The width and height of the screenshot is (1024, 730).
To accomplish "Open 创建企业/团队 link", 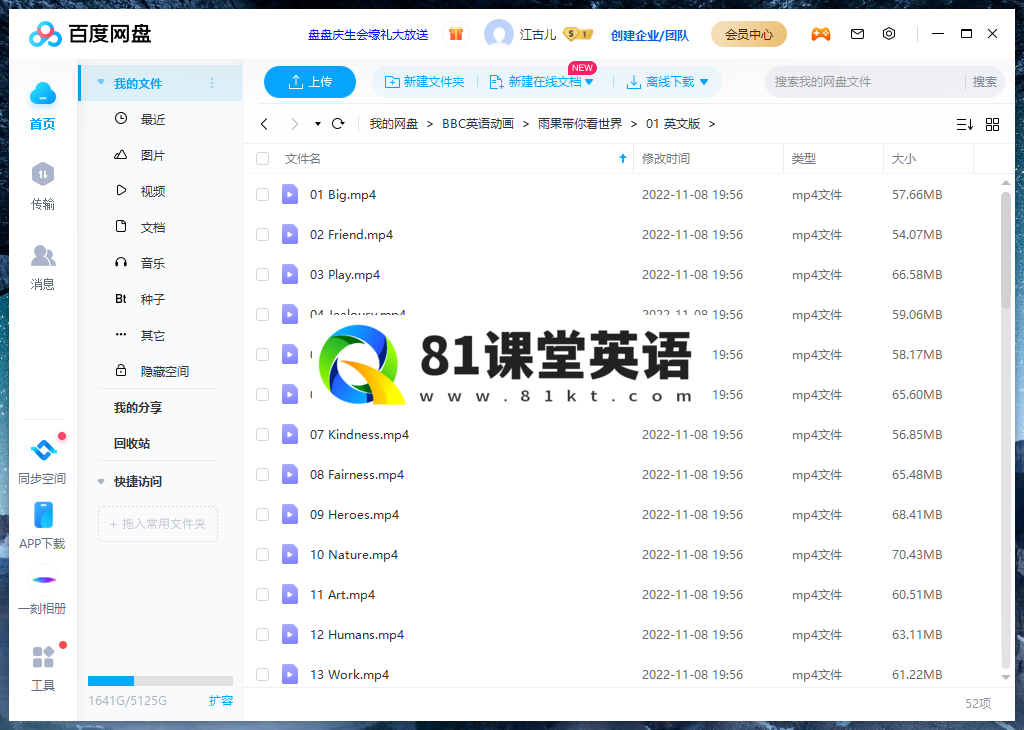I will (649, 35).
